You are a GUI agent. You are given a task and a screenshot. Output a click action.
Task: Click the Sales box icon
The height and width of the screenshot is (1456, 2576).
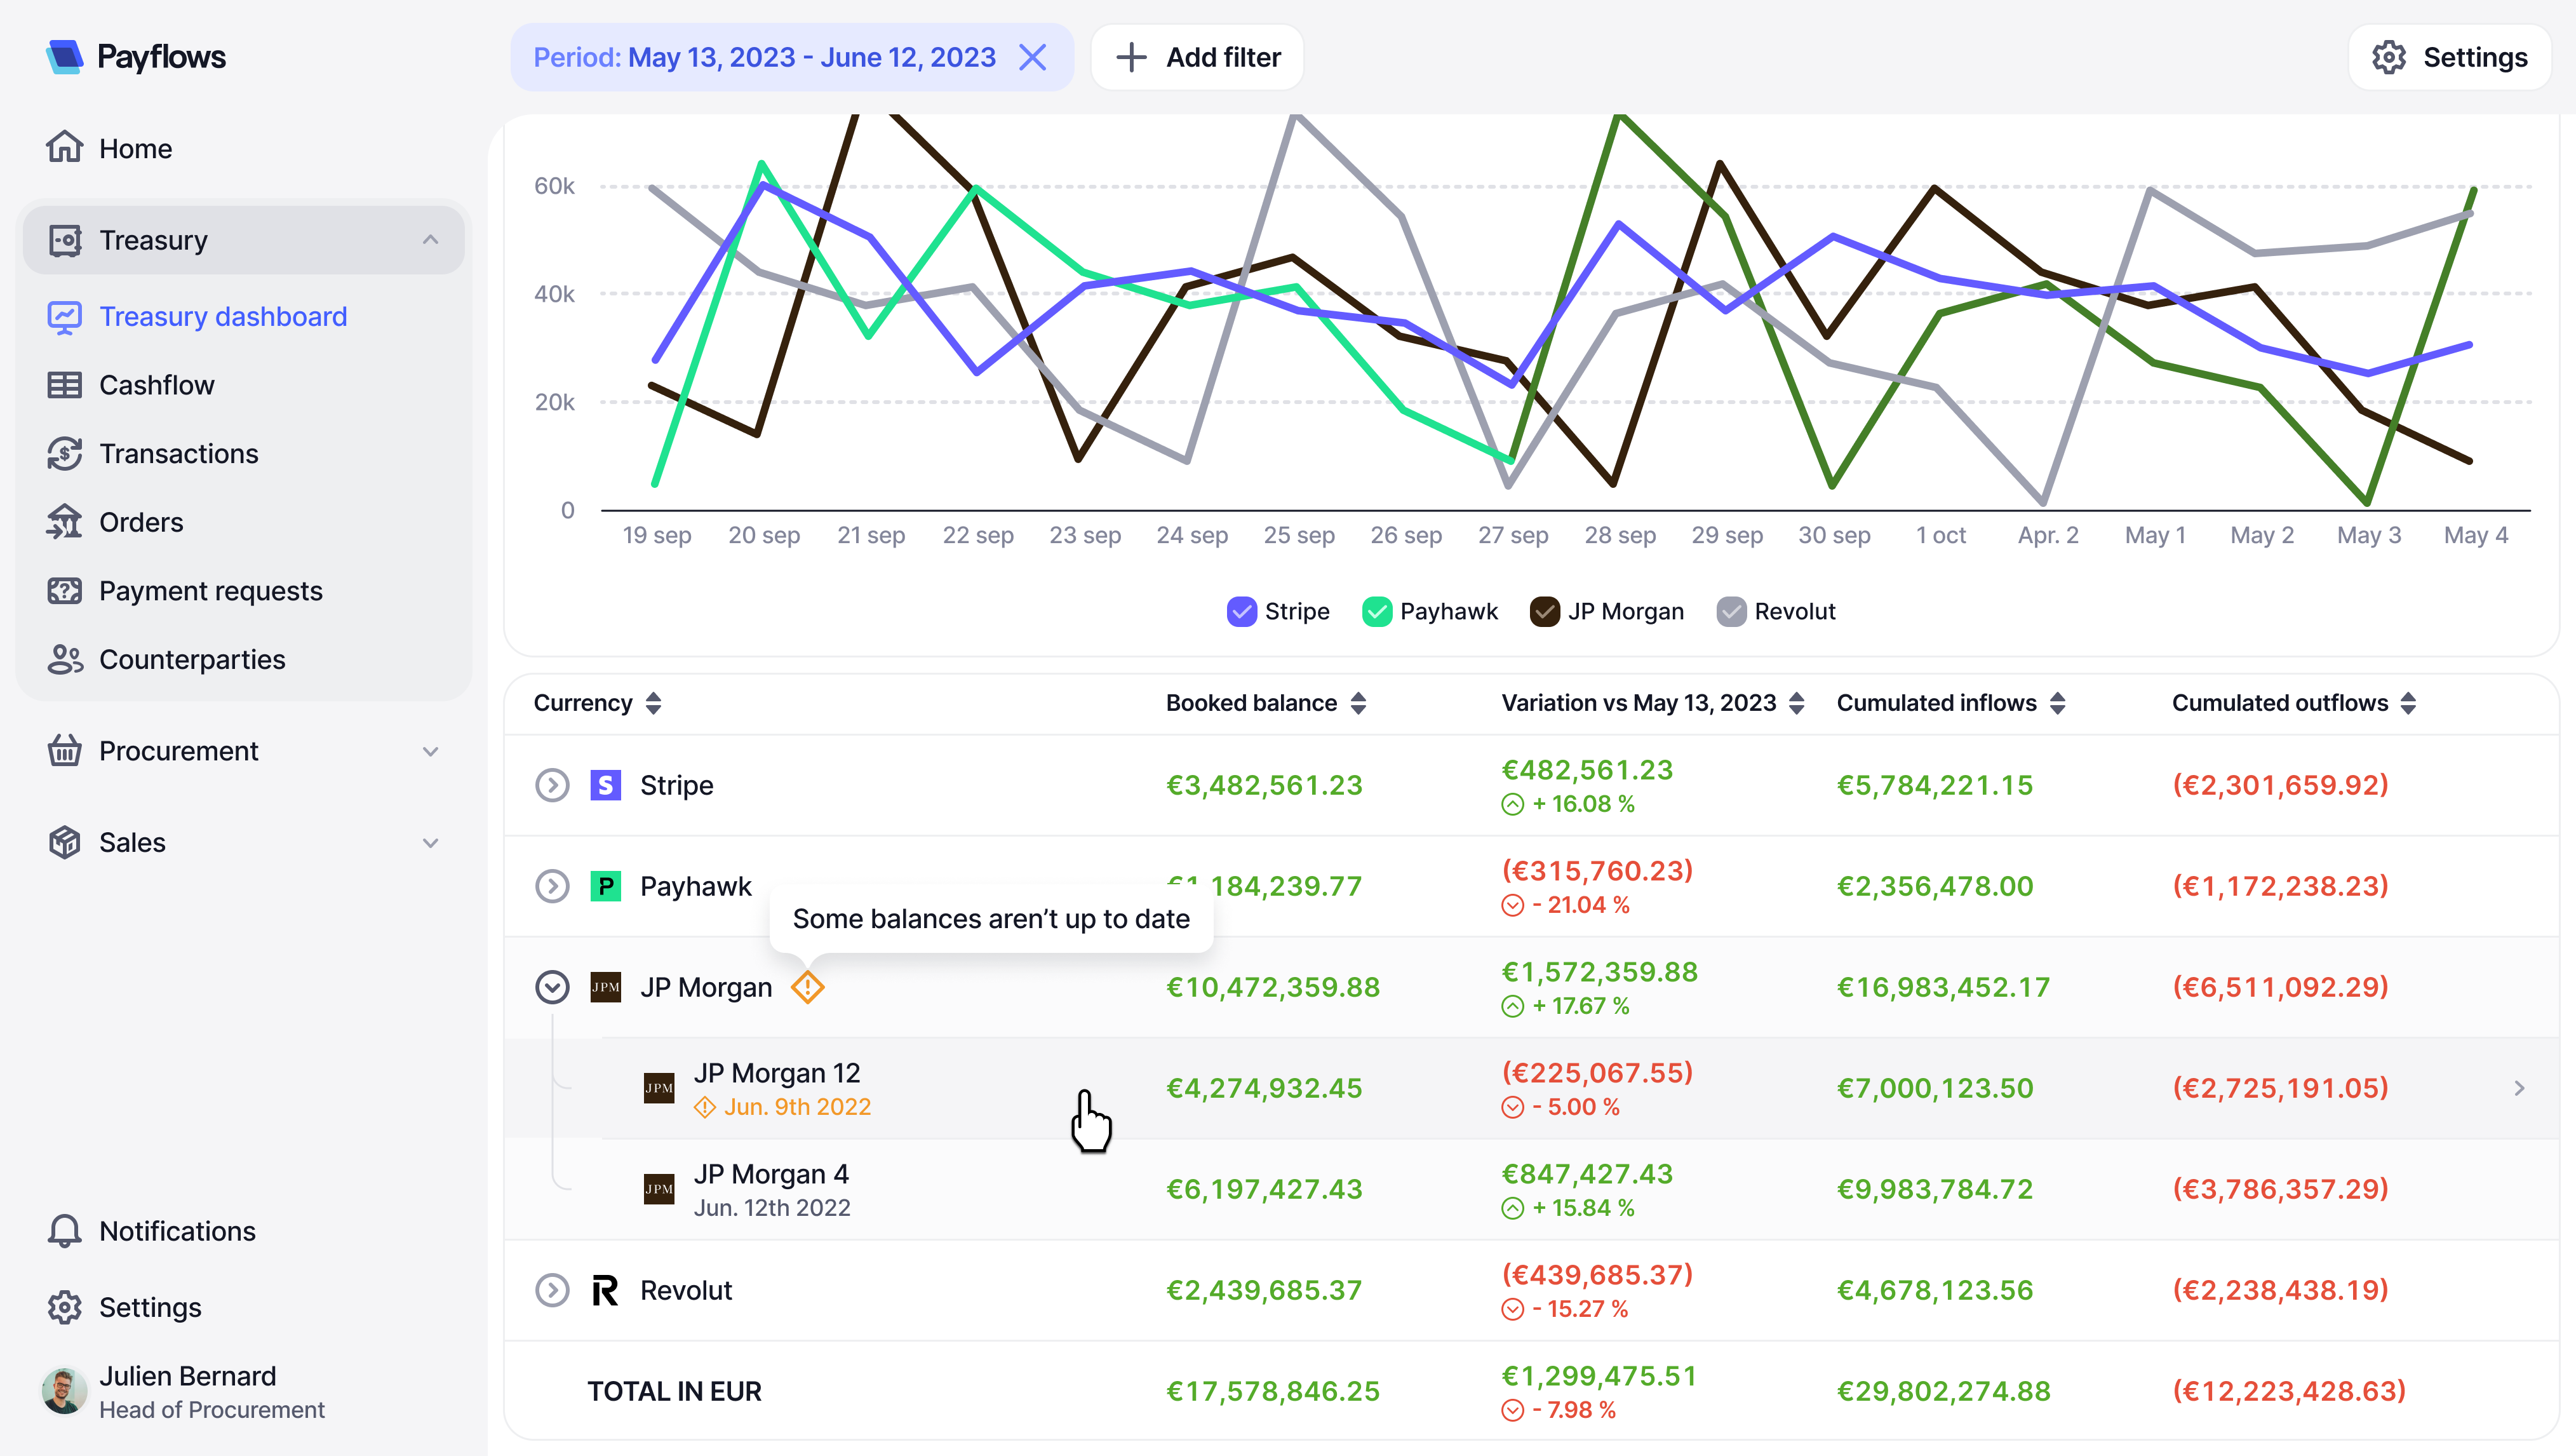click(65, 842)
